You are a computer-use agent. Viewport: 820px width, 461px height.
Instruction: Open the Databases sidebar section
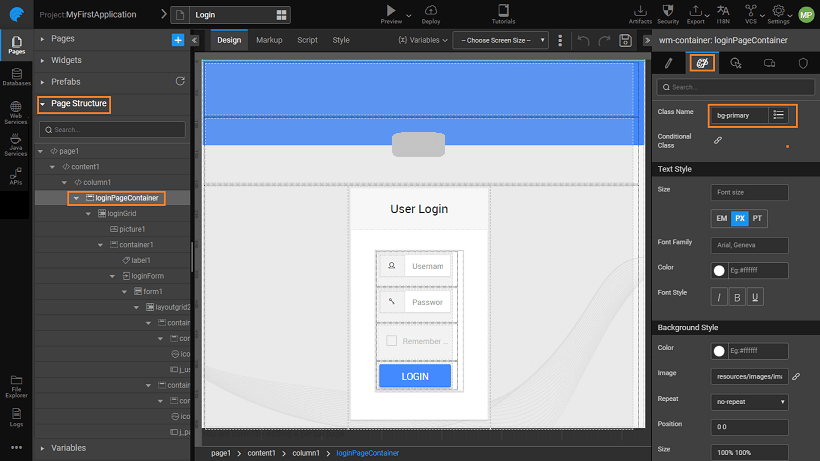15,78
